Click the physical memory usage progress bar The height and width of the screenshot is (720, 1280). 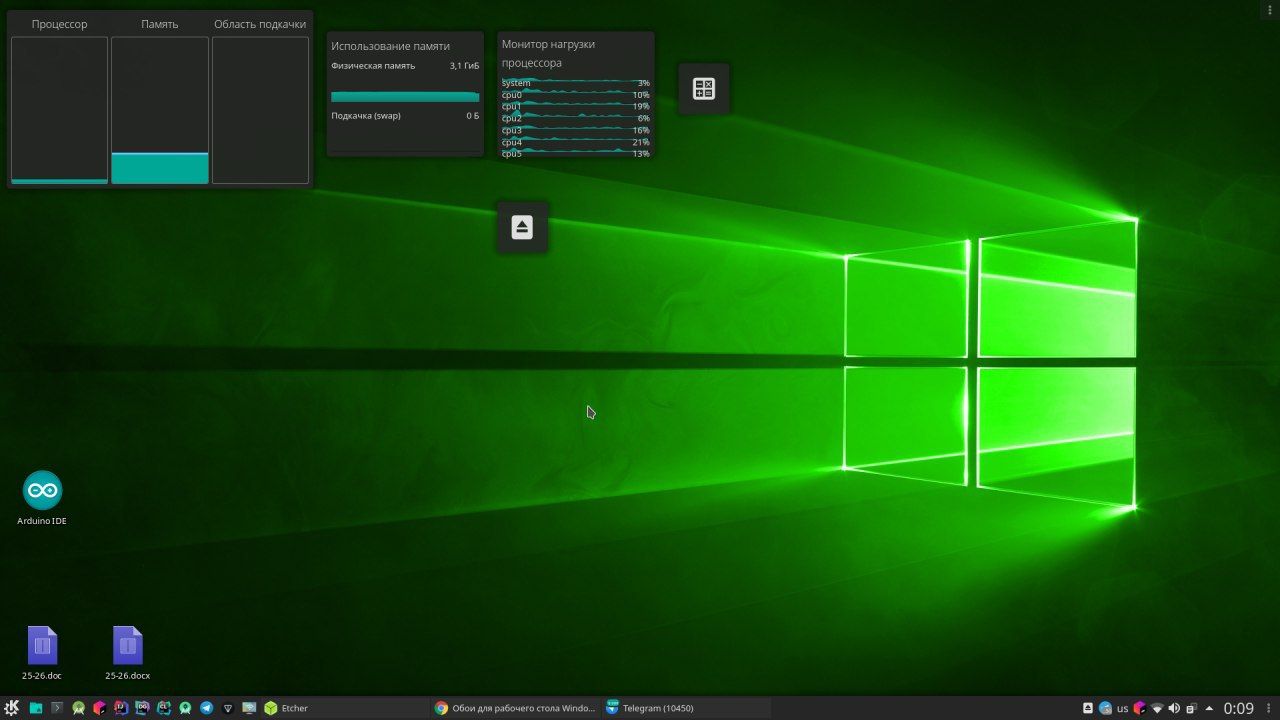pos(405,97)
